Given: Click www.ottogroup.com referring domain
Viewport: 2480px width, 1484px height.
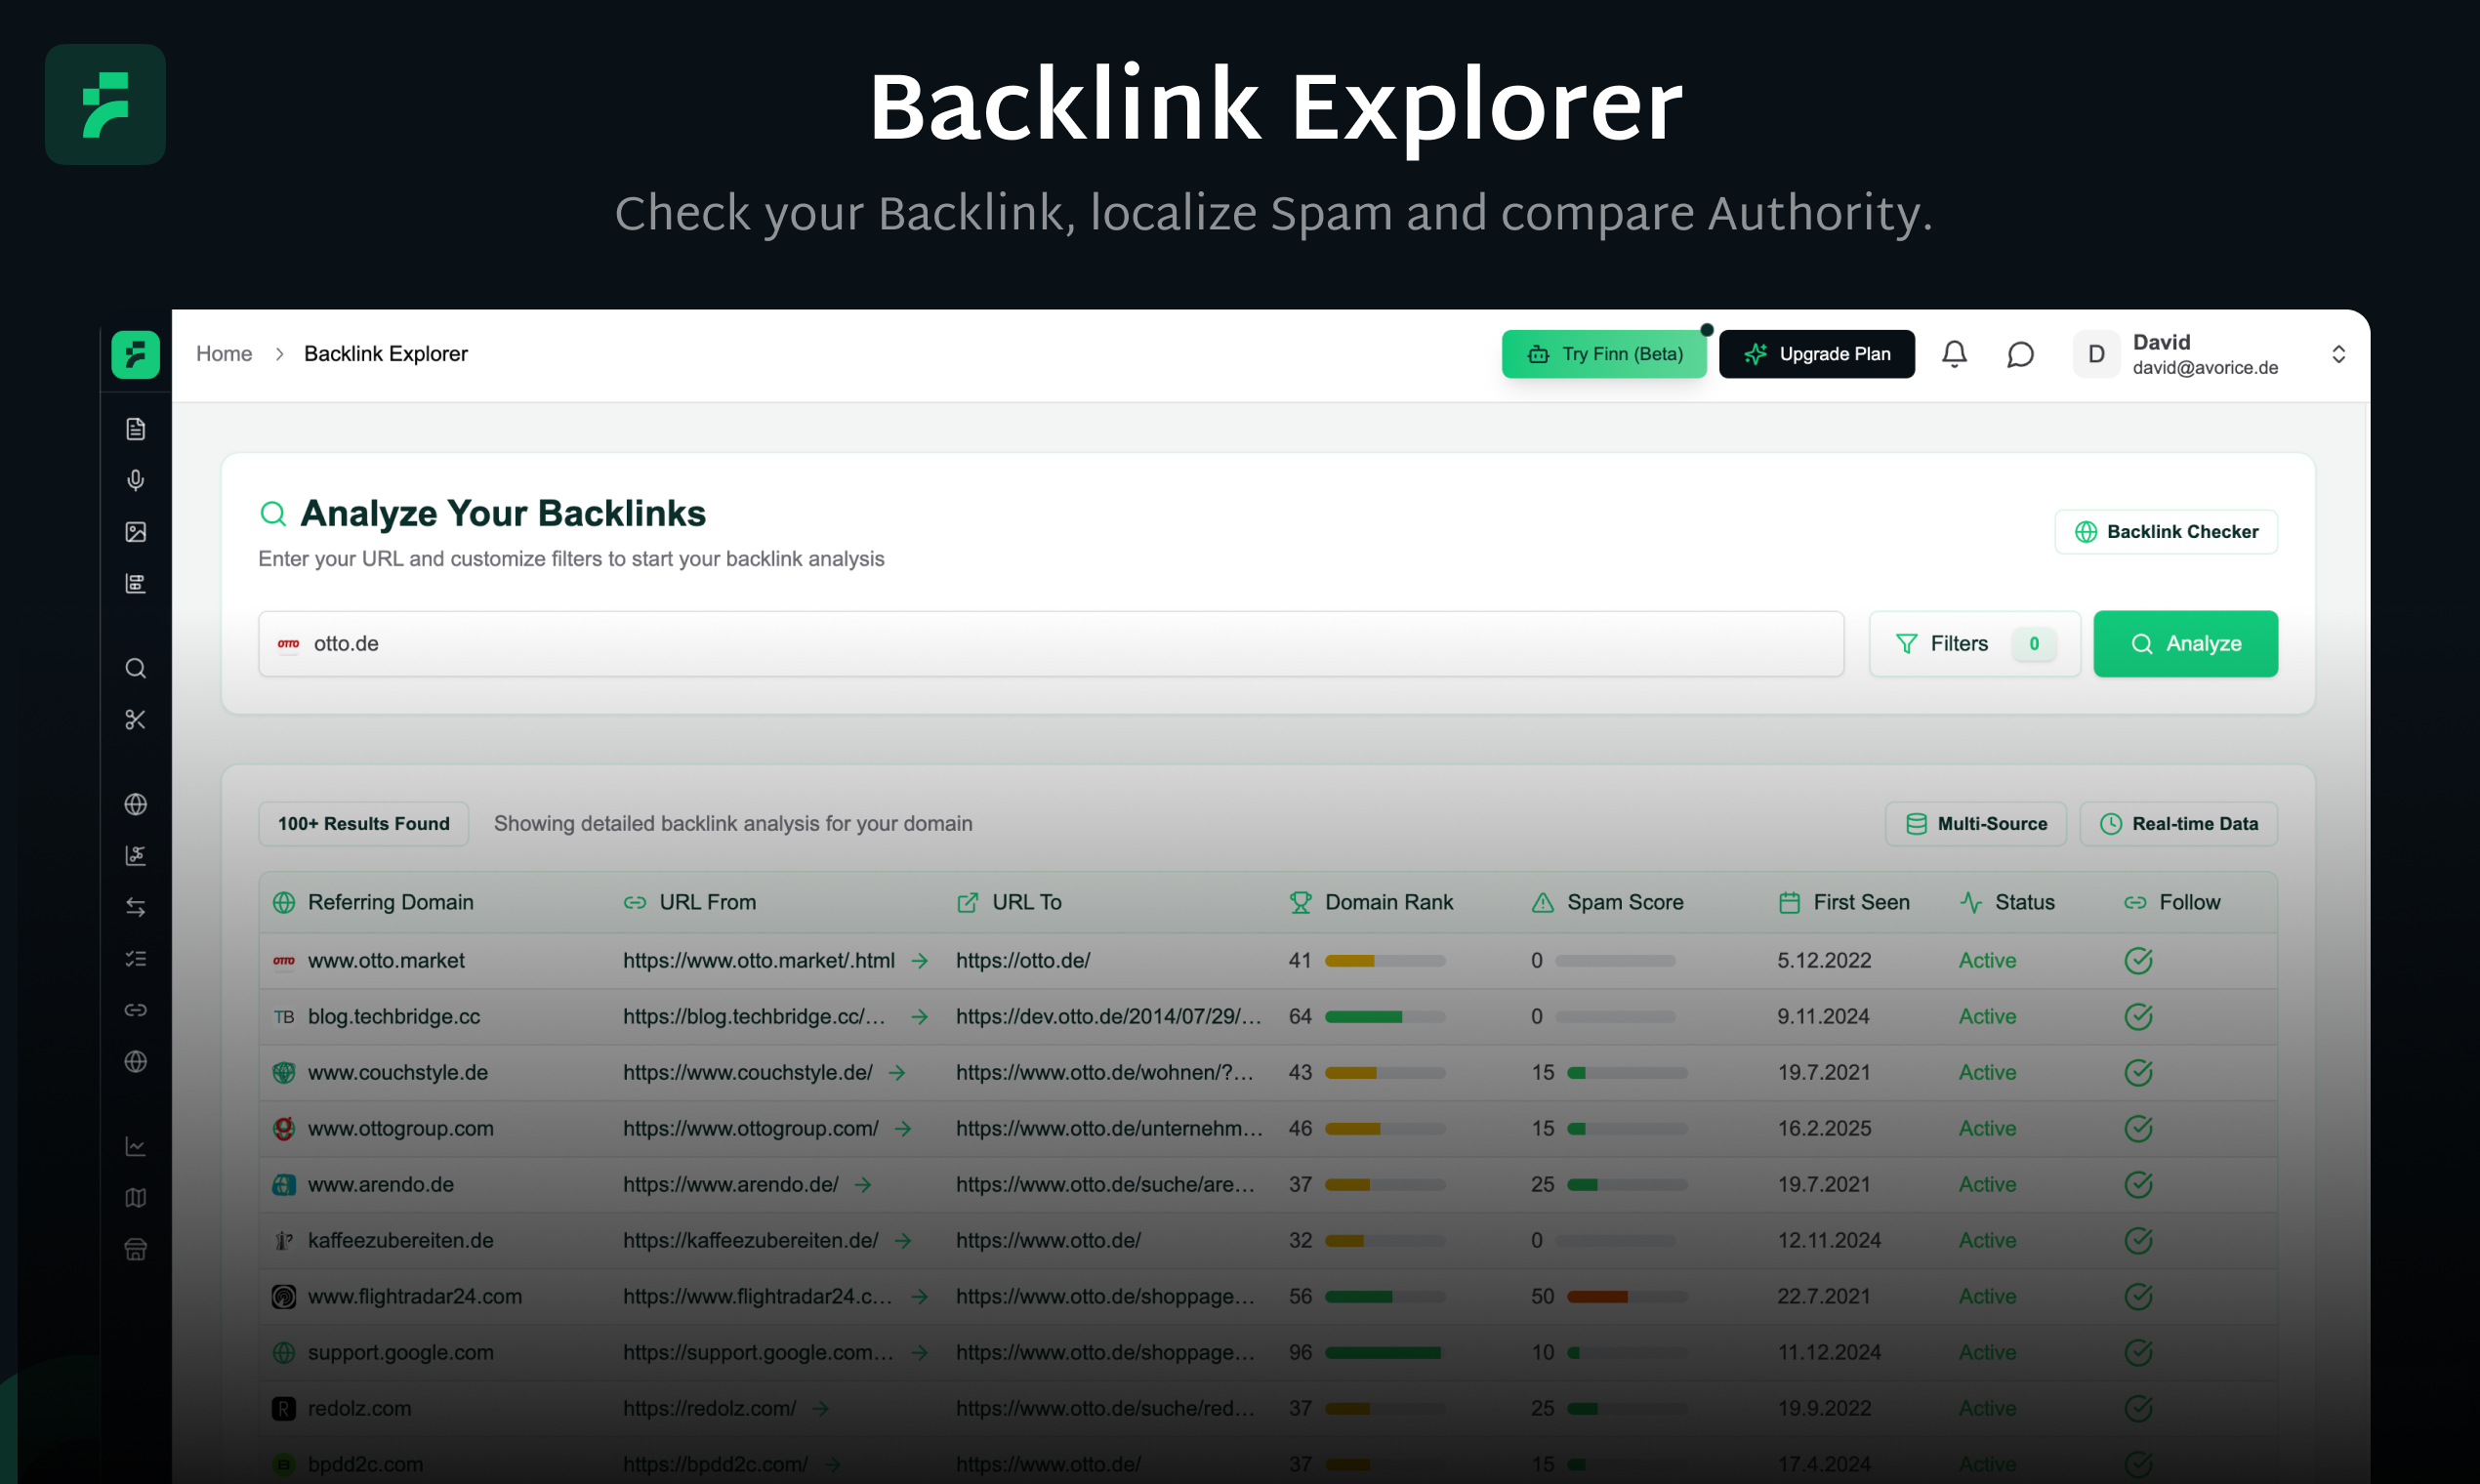Looking at the screenshot, I should [x=400, y=1129].
